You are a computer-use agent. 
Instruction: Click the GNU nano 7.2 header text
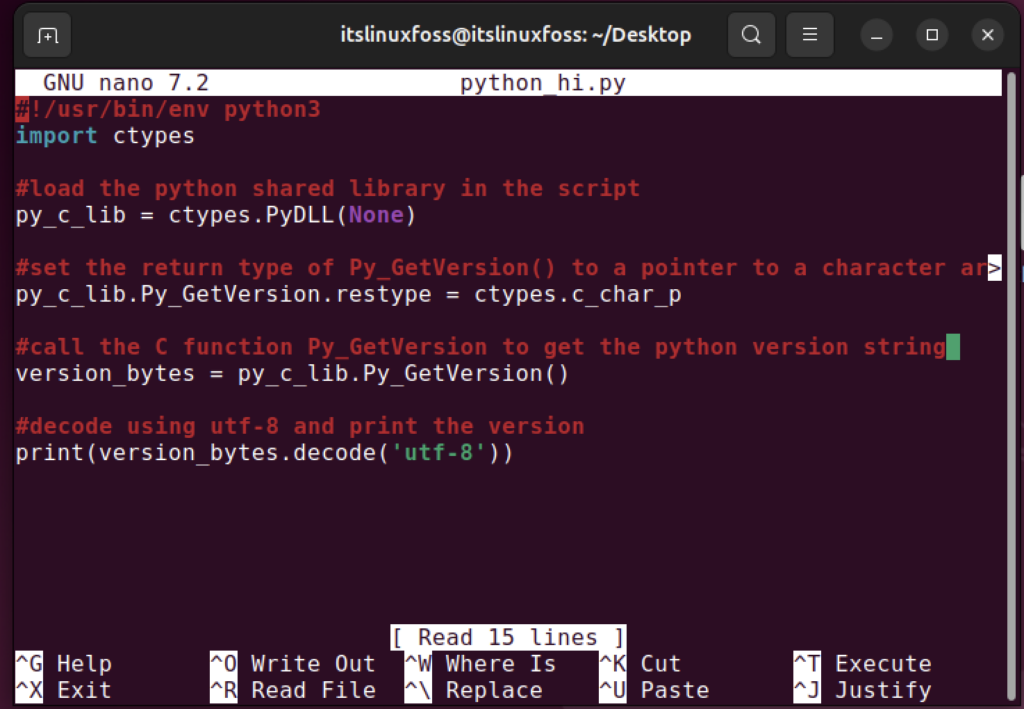pyautogui.click(x=126, y=83)
